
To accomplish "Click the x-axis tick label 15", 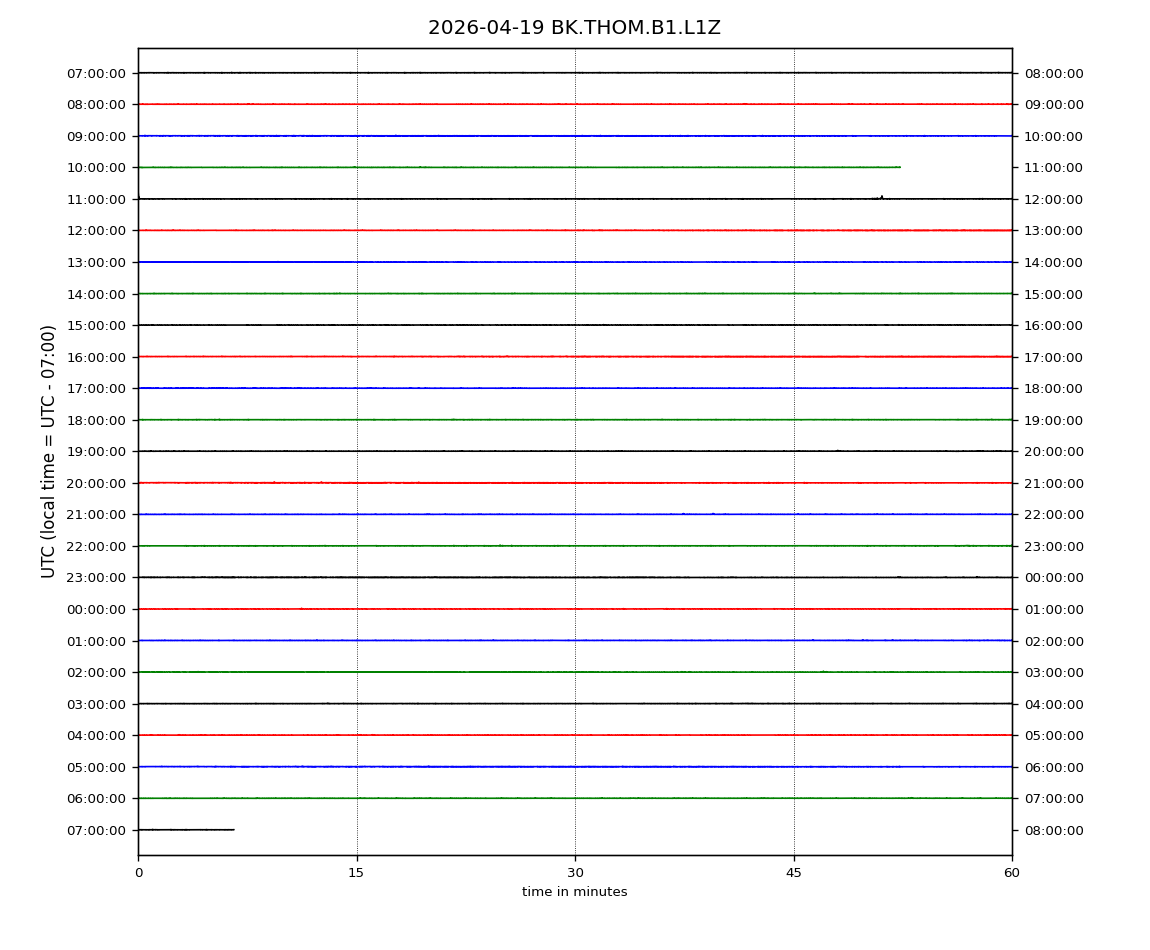I will pyautogui.click(x=356, y=873).
